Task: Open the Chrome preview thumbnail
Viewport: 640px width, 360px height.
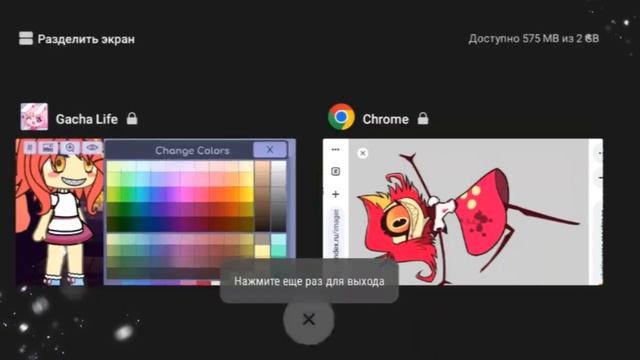Action: 463,212
